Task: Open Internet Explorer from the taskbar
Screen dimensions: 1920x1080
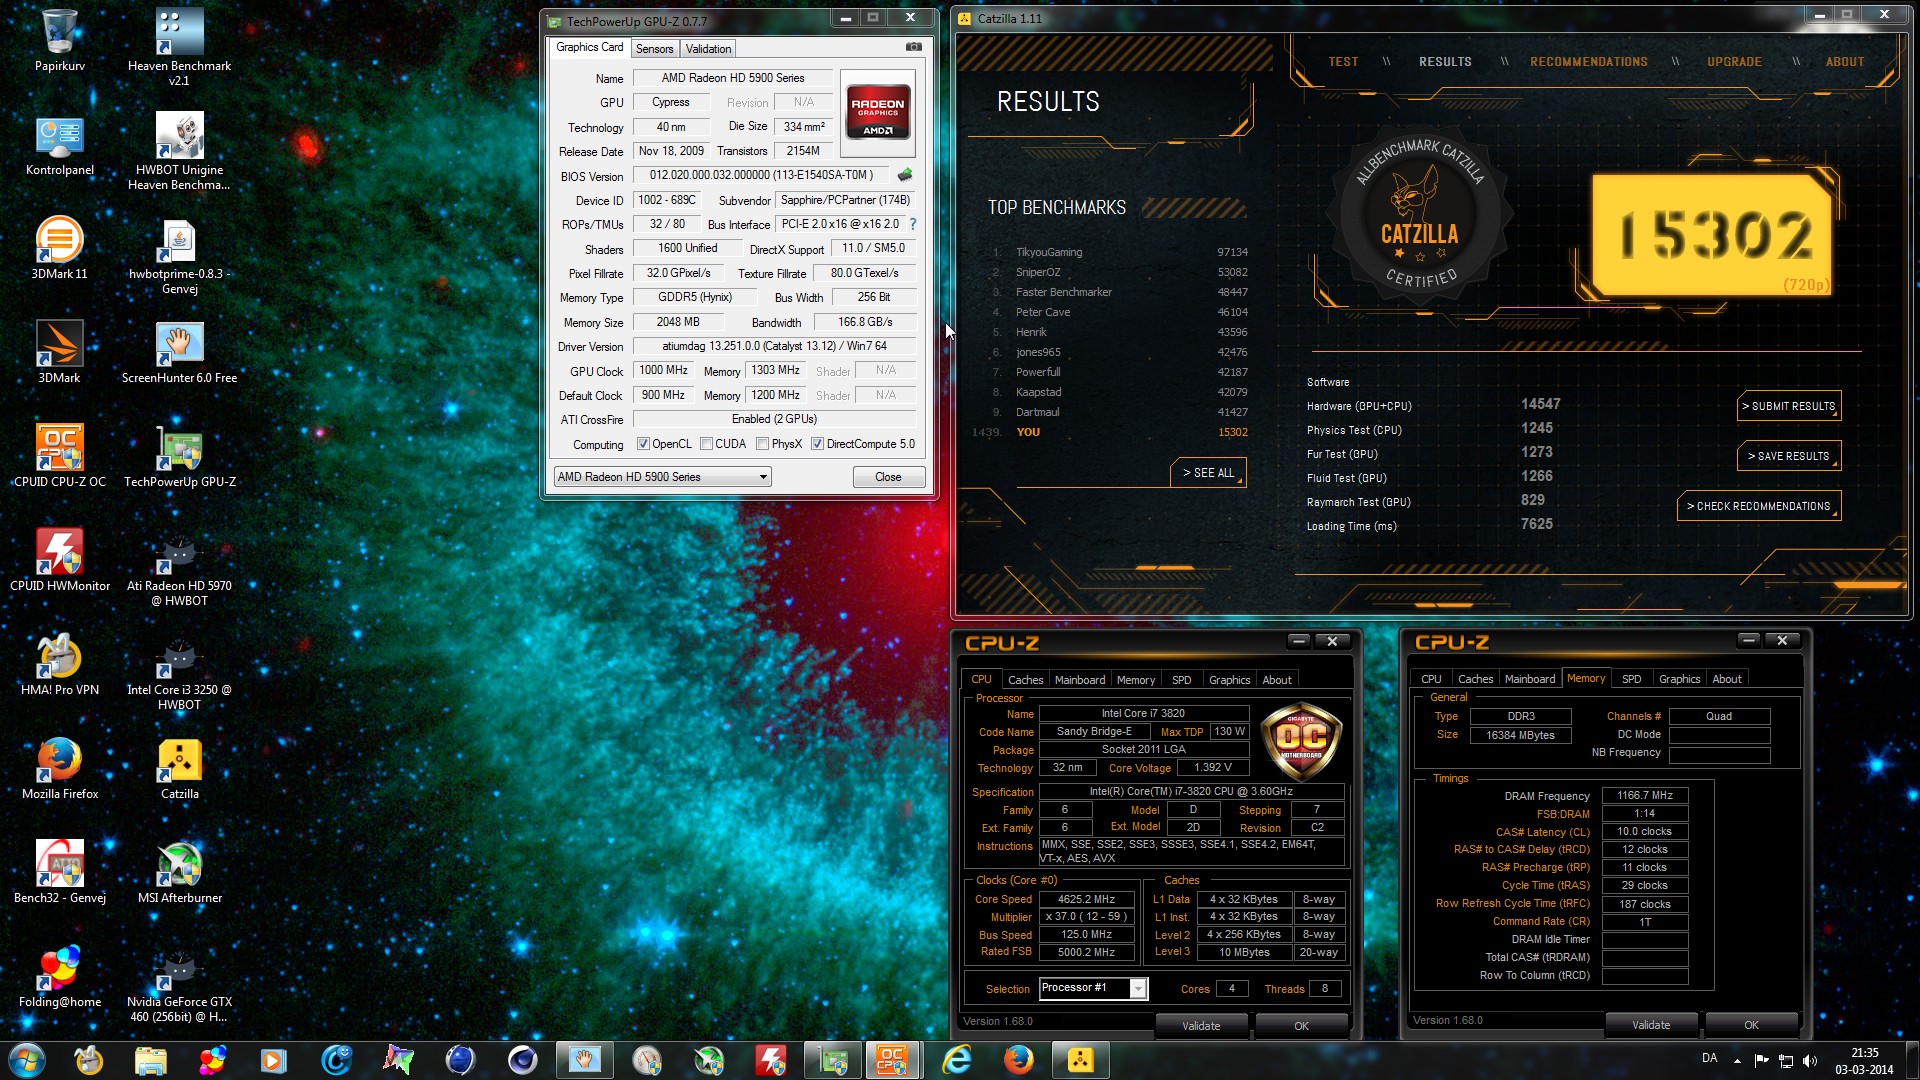Action: (x=957, y=1060)
